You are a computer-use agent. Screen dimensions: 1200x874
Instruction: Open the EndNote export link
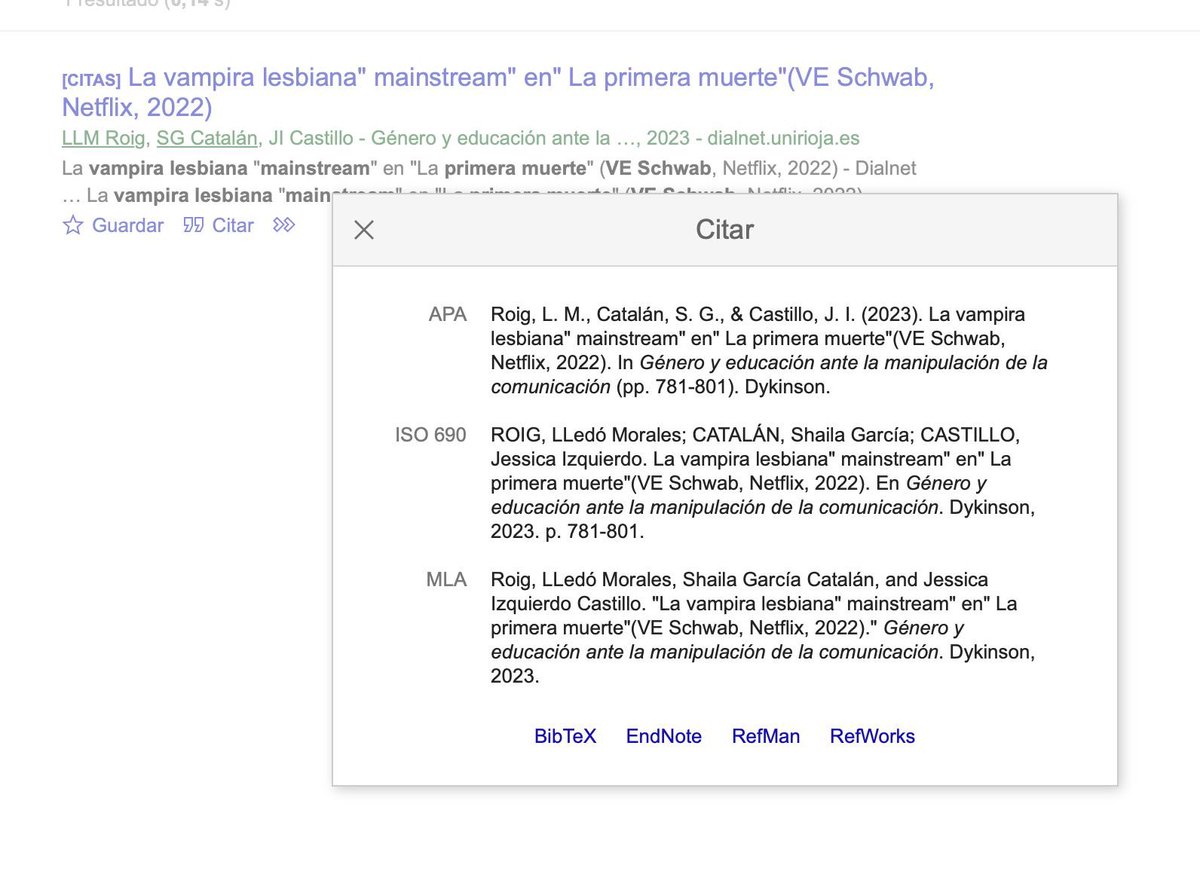click(x=664, y=736)
